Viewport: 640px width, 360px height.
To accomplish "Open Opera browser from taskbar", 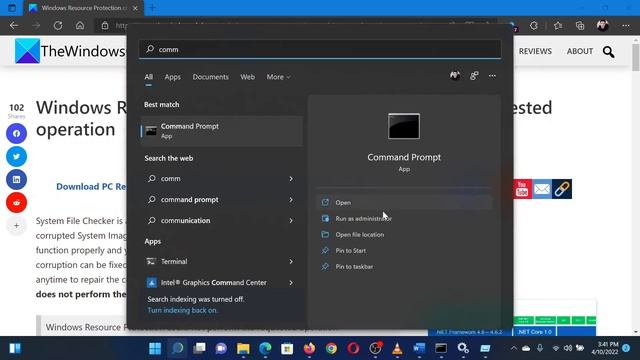I will (x=353, y=348).
